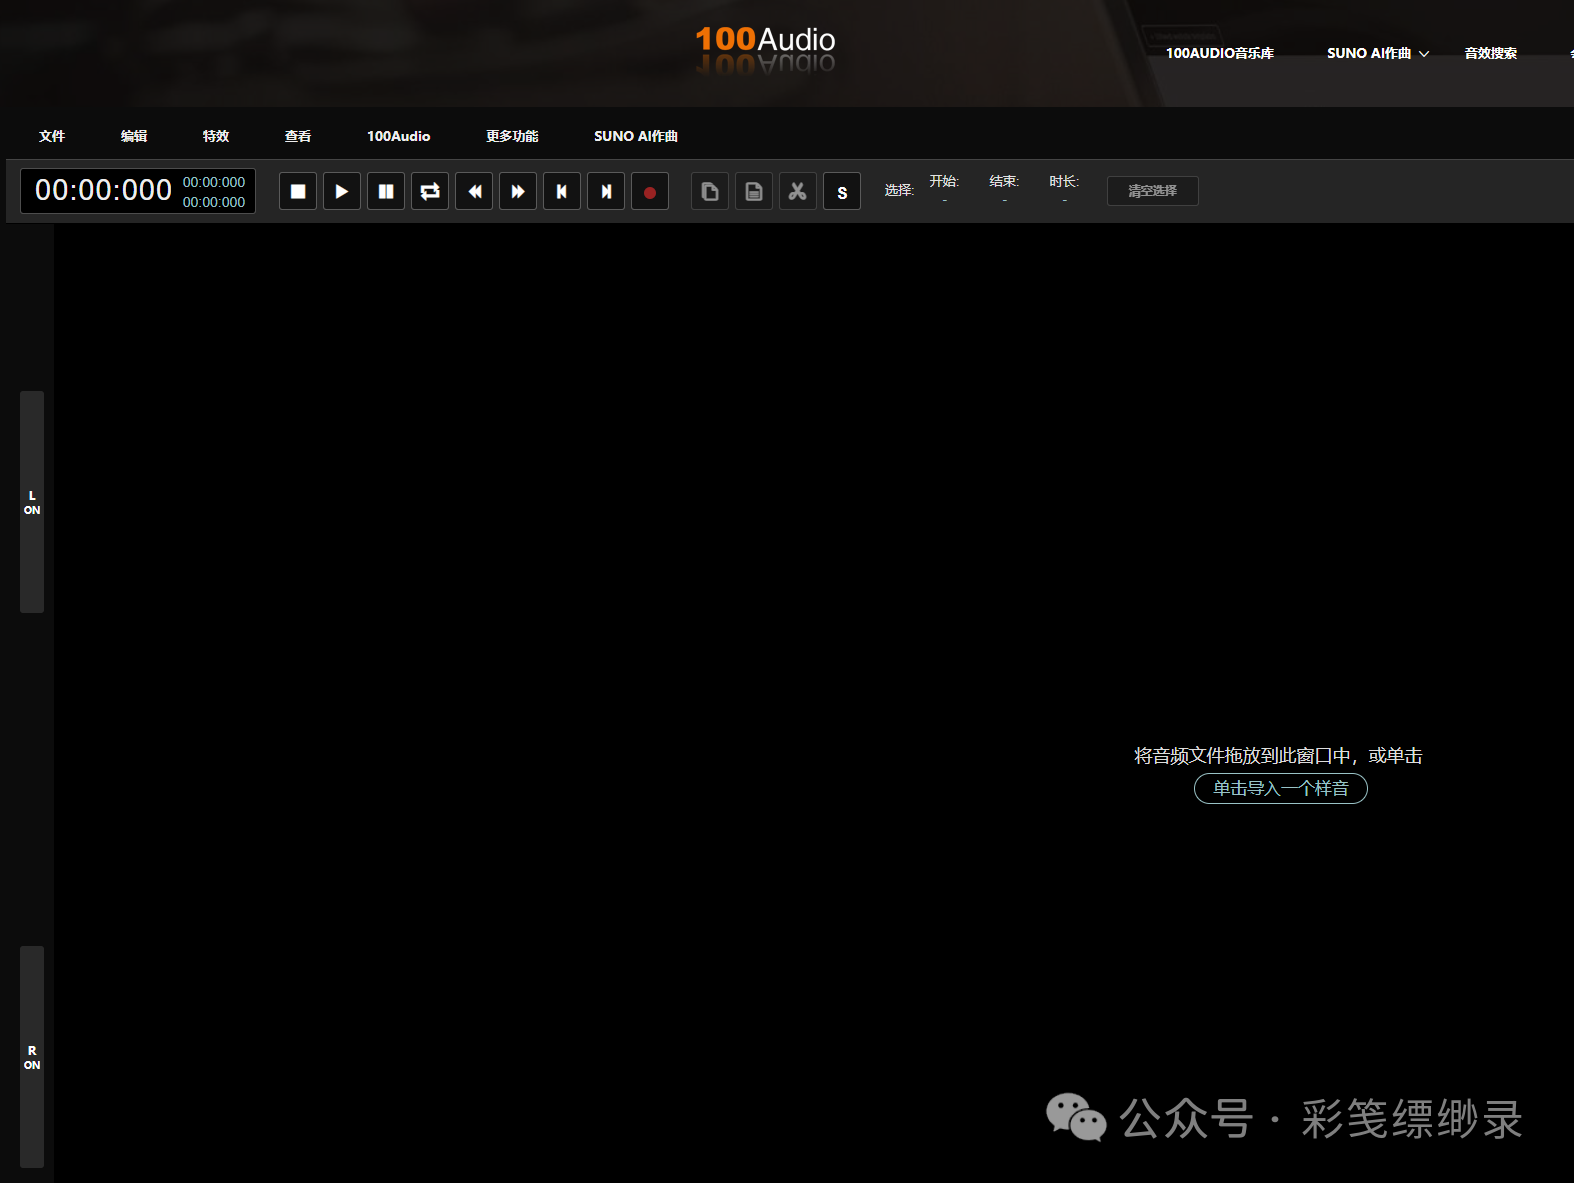Click the paste icon in toolbar
This screenshot has height=1183, width=1574.
(x=754, y=191)
